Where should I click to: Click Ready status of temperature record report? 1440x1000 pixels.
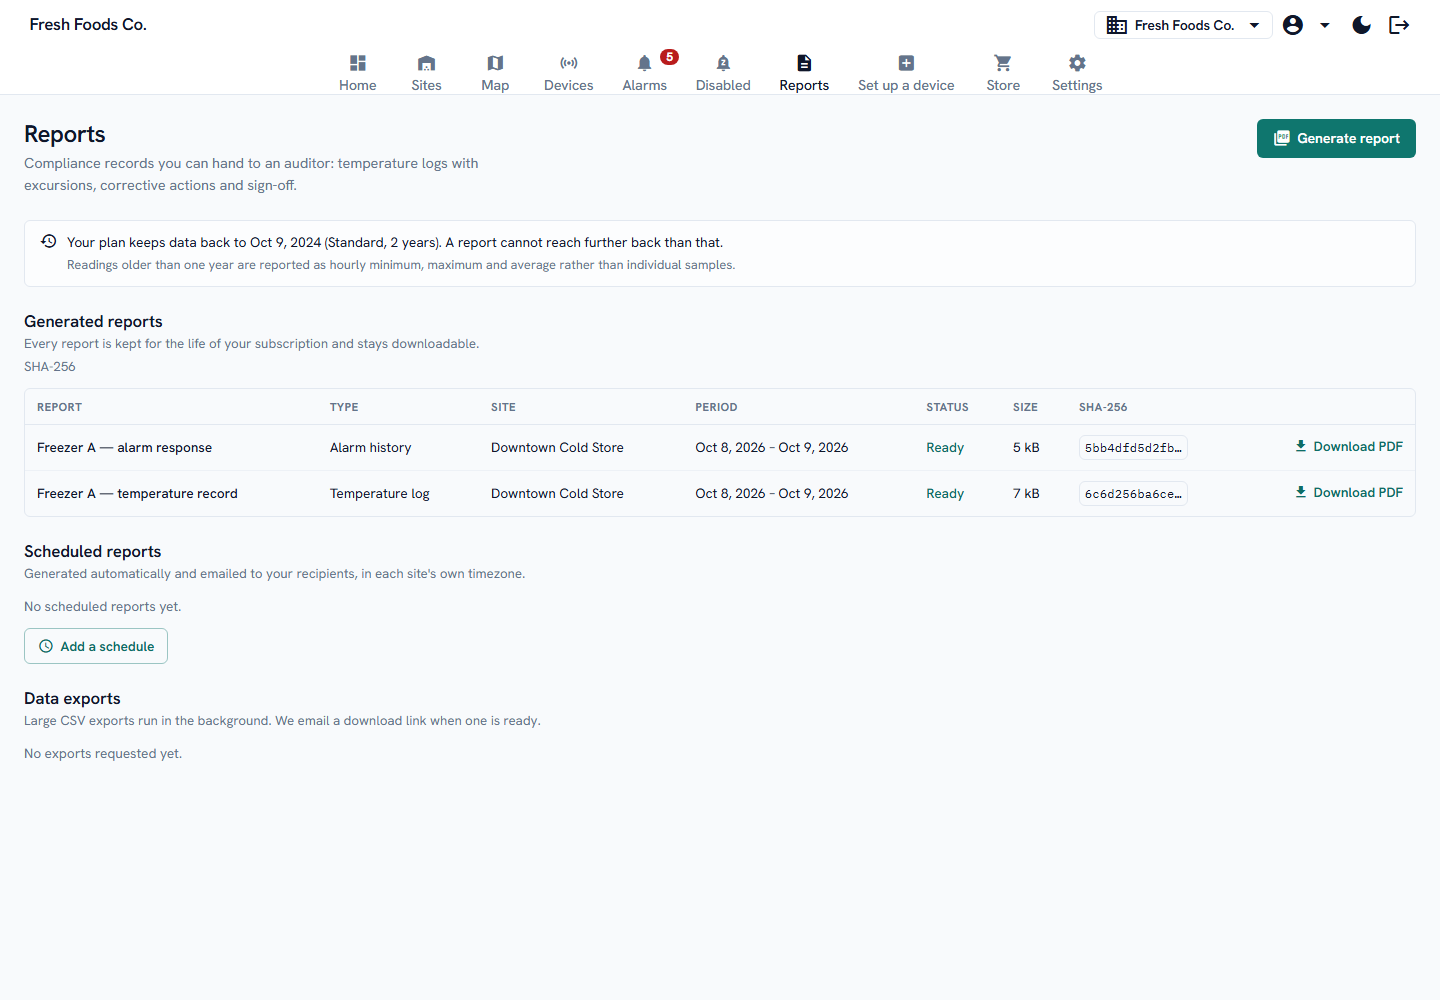pyautogui.click(x=945, y=494)
